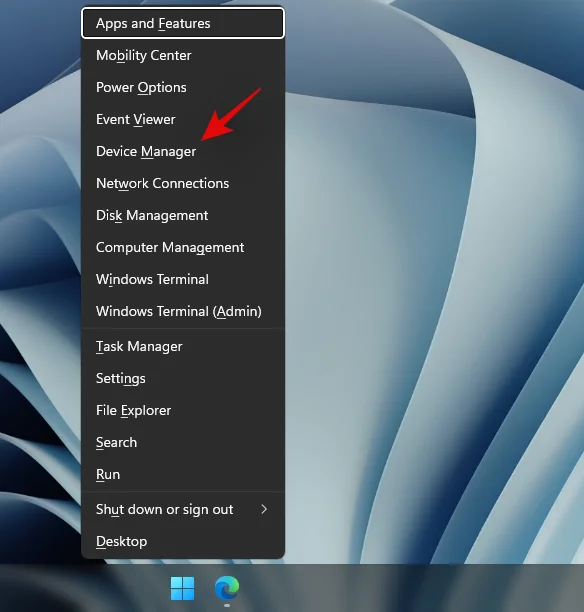Select Computer Management entry
Screen dimensions: 584x612
(x=183, y=247)
